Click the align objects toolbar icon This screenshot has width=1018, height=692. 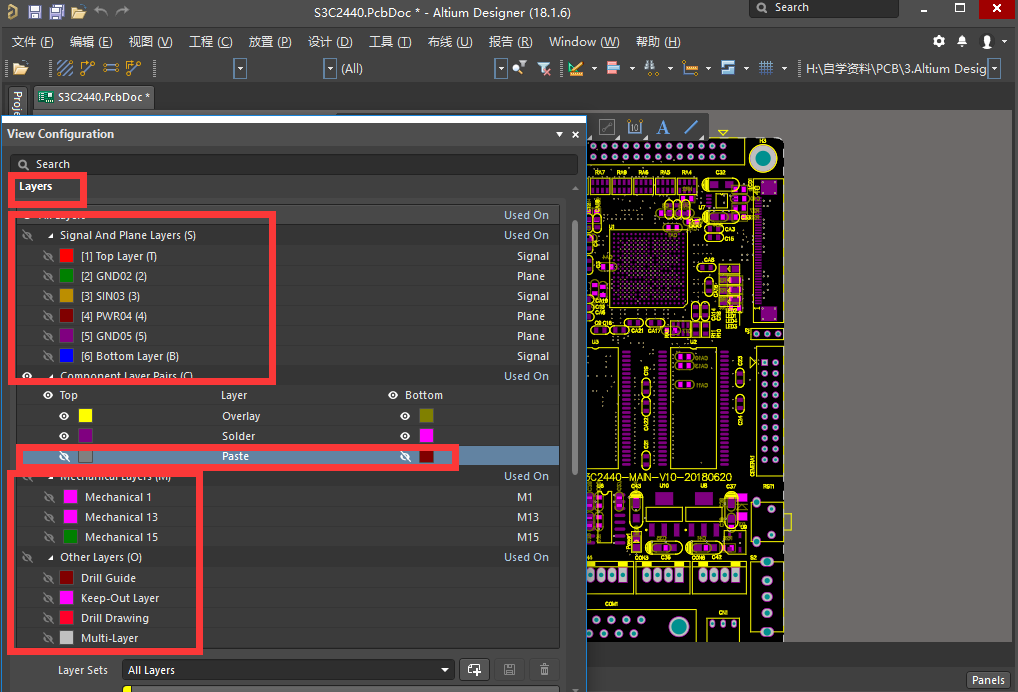614,68
